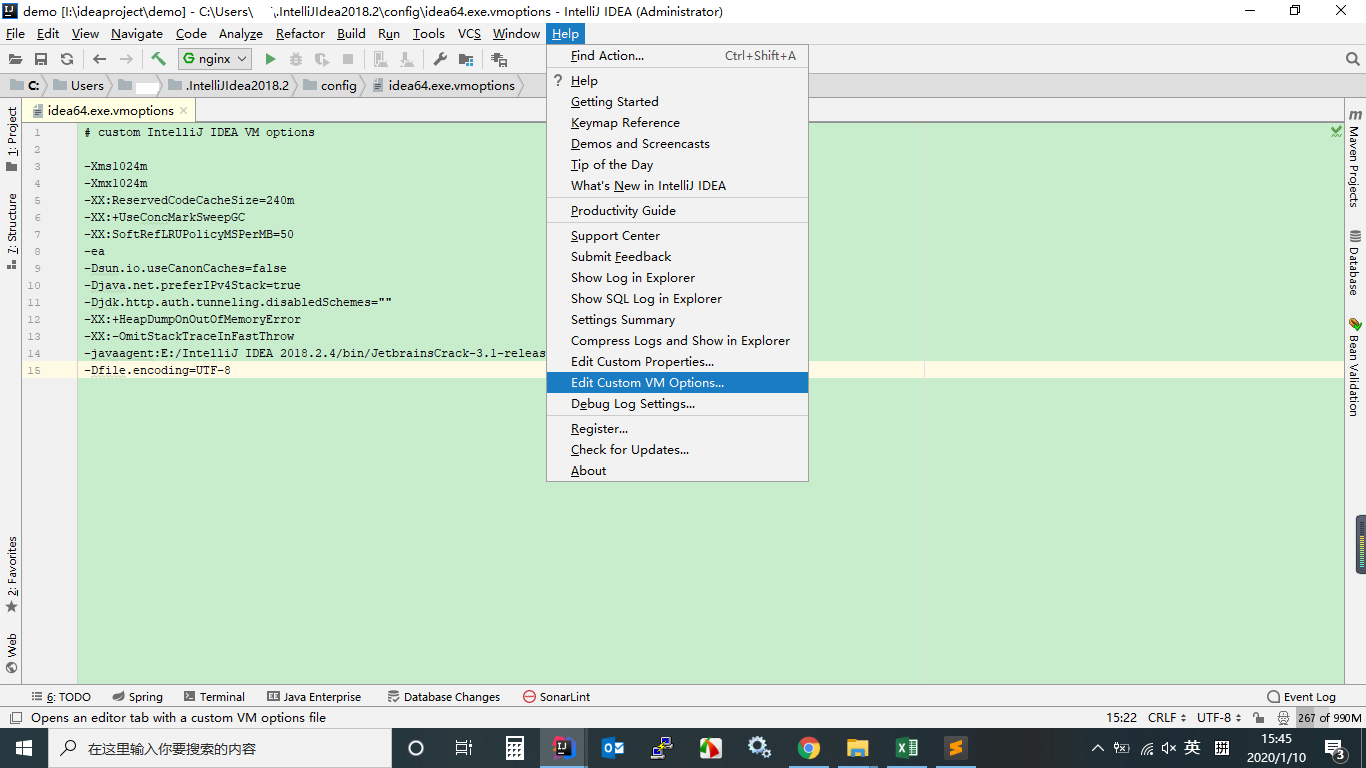
Task: Click the tool windows quick-access icon bottom-left
Action: pyautogui.click(x=14, y=718)
